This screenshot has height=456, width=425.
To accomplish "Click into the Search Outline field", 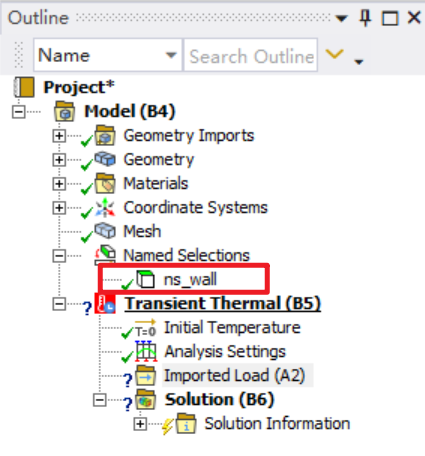I will [251, 55].
